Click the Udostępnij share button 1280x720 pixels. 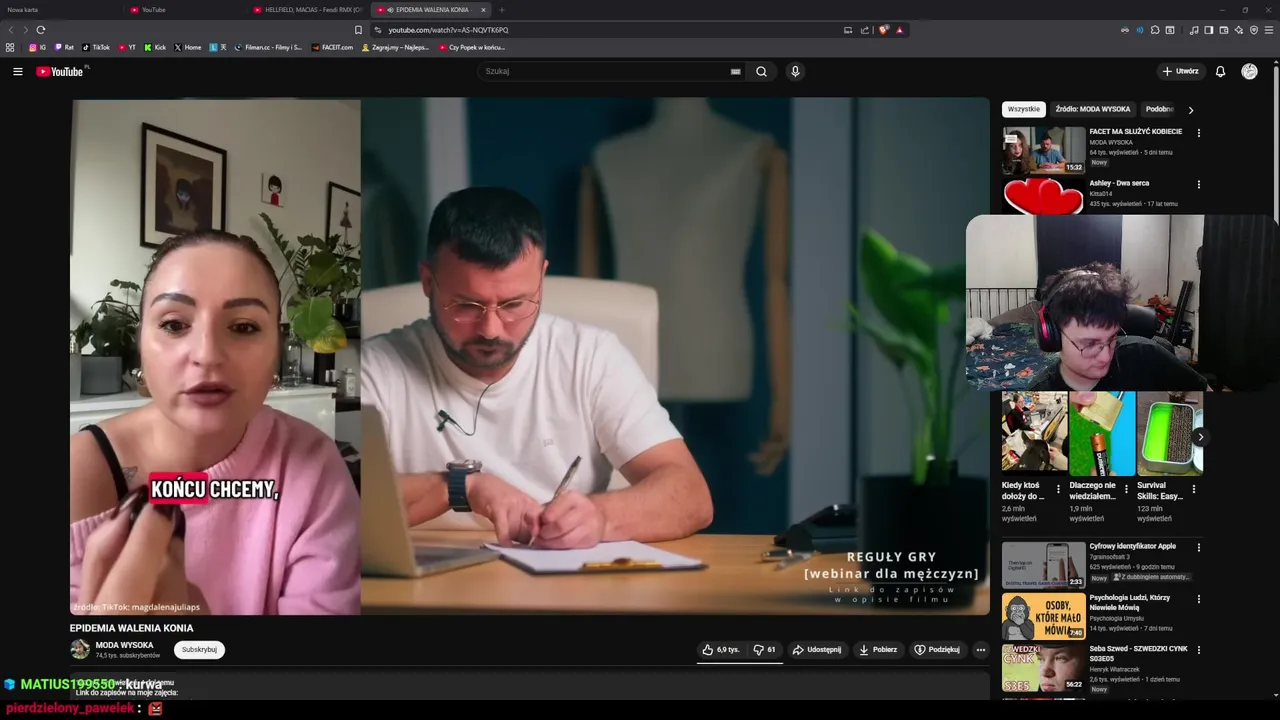[816, 649]
